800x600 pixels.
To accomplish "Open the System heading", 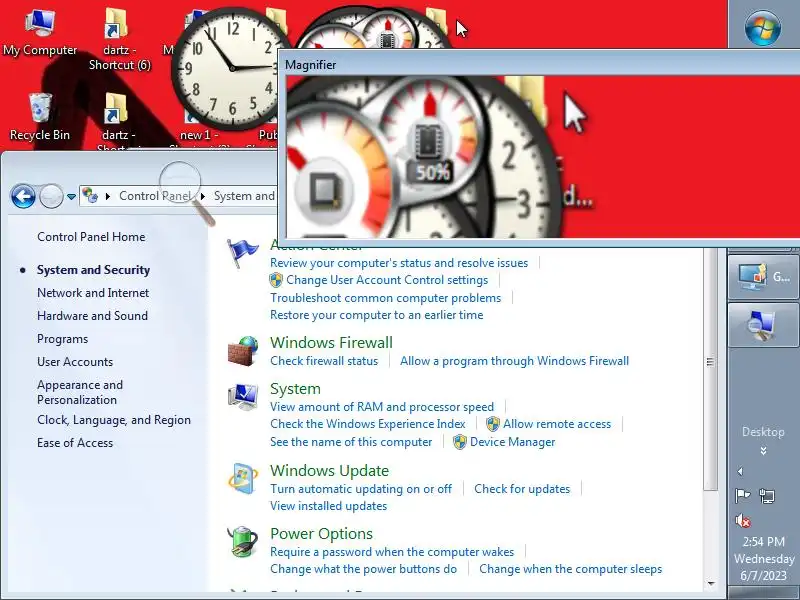I will [295, 389].
